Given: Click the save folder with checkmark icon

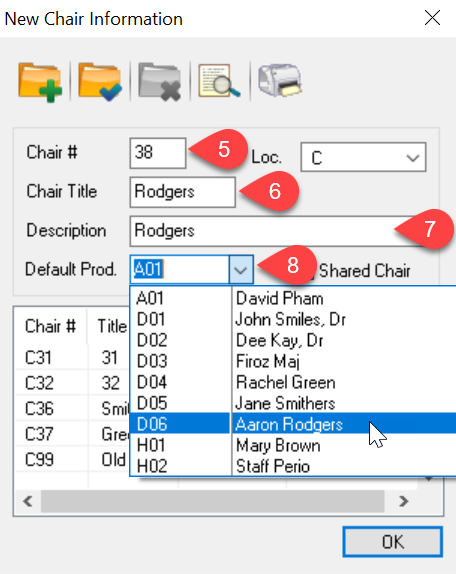Looking at the screenshot, I should pos(100,82).
